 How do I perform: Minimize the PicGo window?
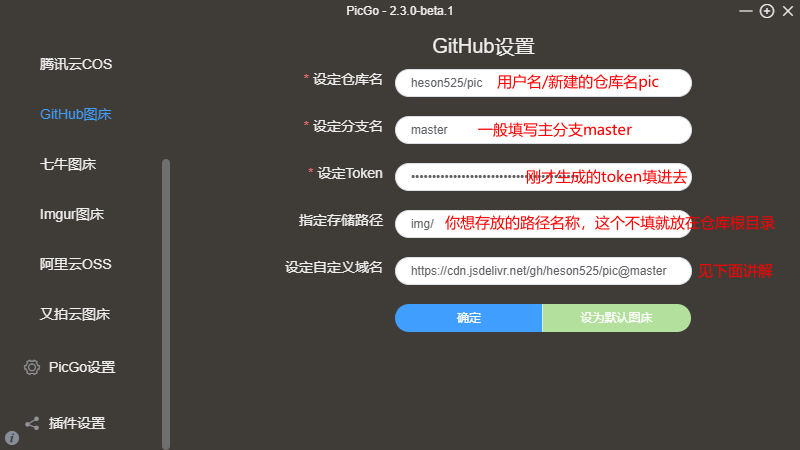click(745, 11)
